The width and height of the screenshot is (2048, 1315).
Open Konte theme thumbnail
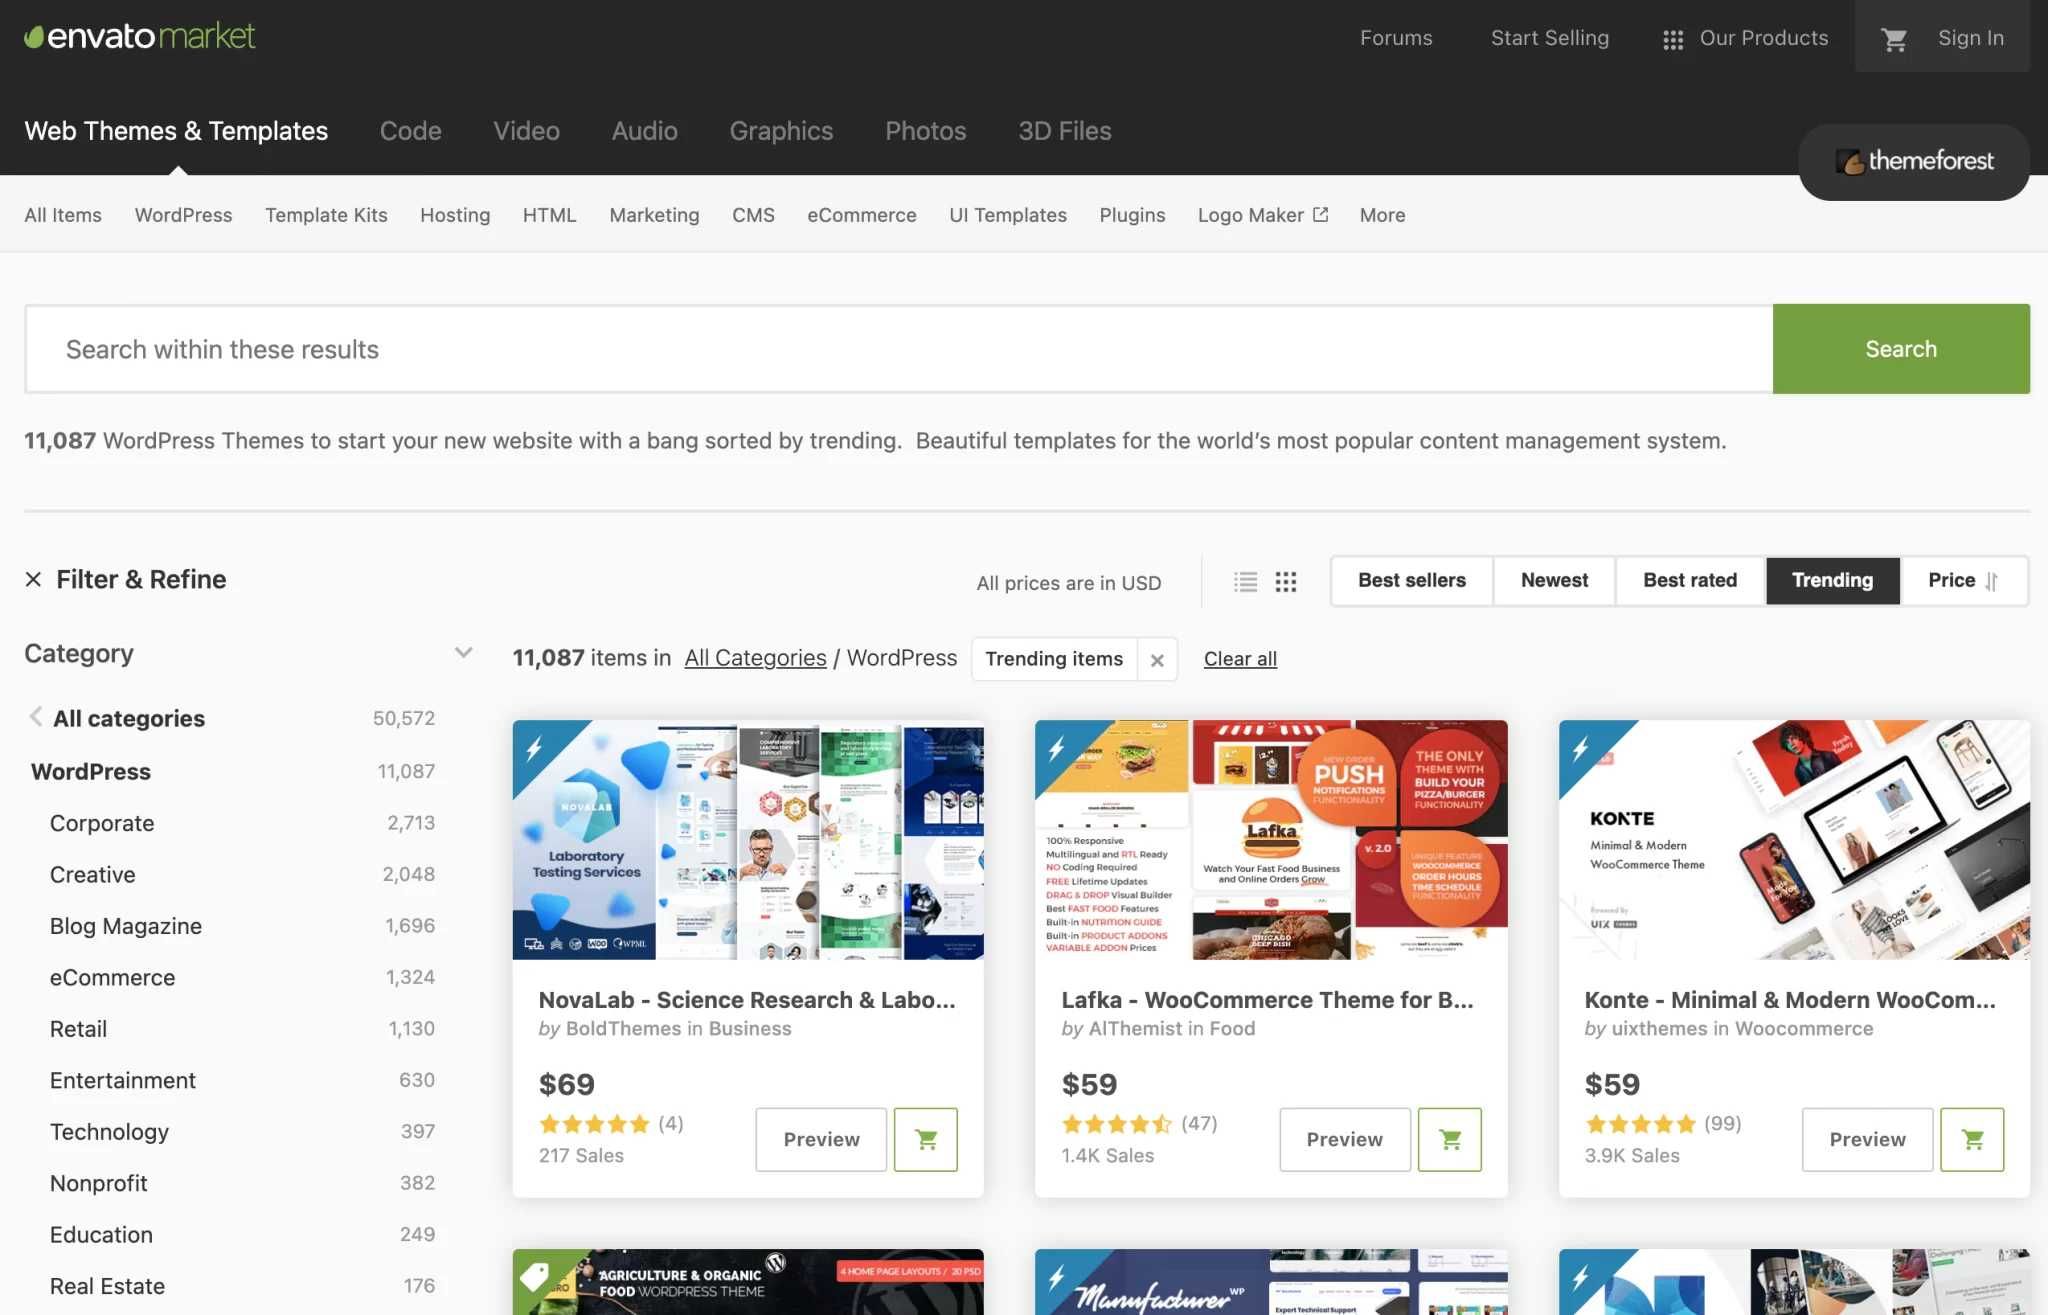[1794, 840]
